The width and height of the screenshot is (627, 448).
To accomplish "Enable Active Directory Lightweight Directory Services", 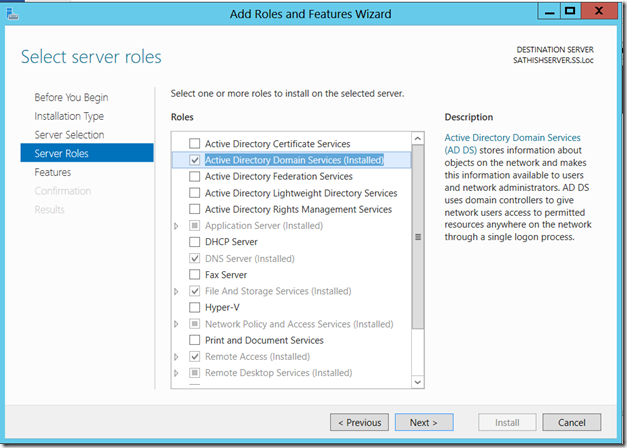I will click(x=195, y=193).
